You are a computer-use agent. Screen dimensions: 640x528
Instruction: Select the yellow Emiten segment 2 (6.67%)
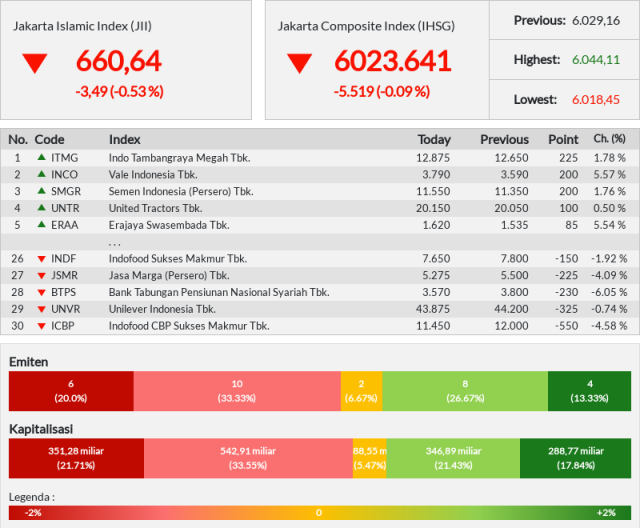tap(361, 391)
